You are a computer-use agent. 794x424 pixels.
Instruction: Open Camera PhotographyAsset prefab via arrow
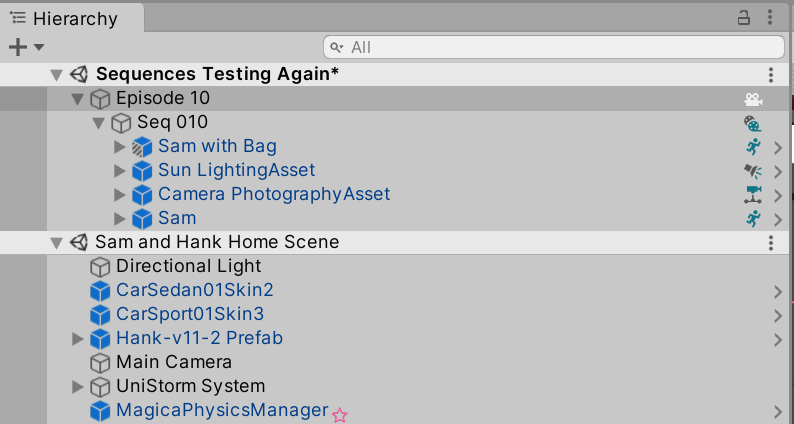click(x=778, y=196)
